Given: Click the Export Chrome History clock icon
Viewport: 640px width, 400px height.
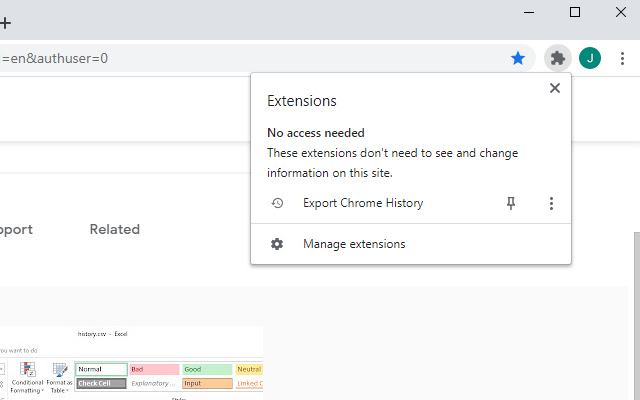Looking at the screenshot, I should (278, 203).
